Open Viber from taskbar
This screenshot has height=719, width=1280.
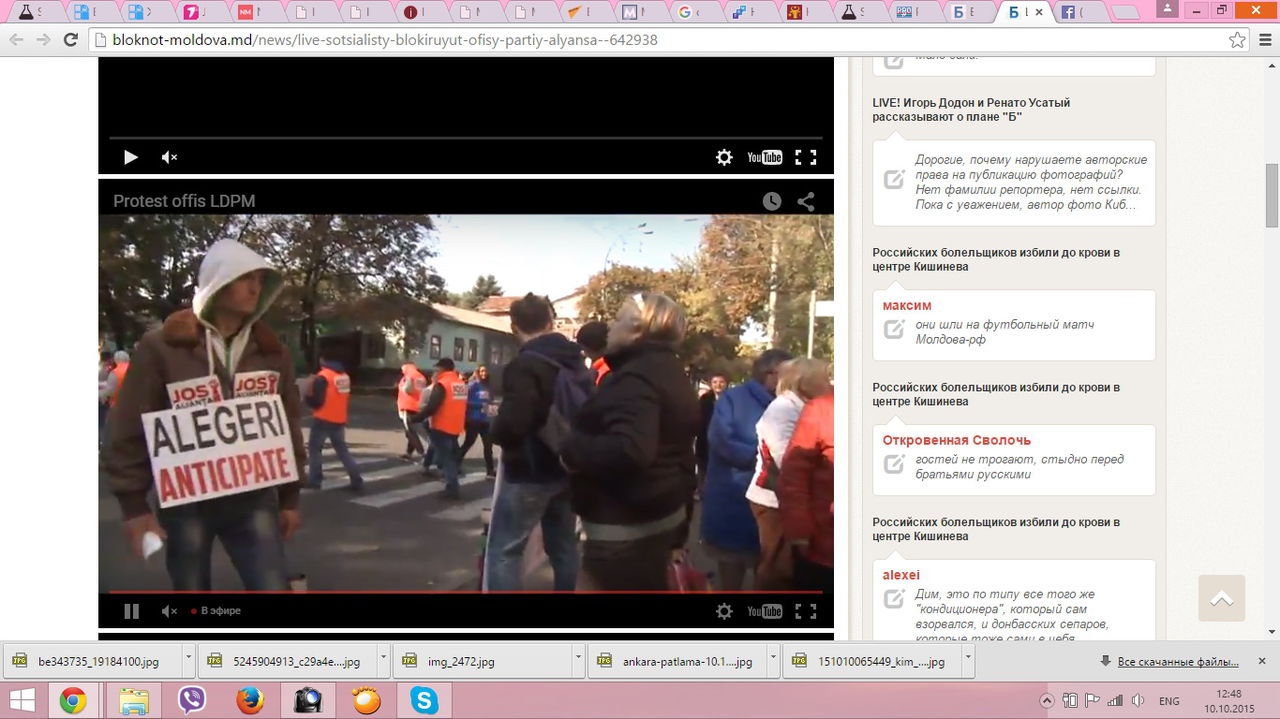191,700
